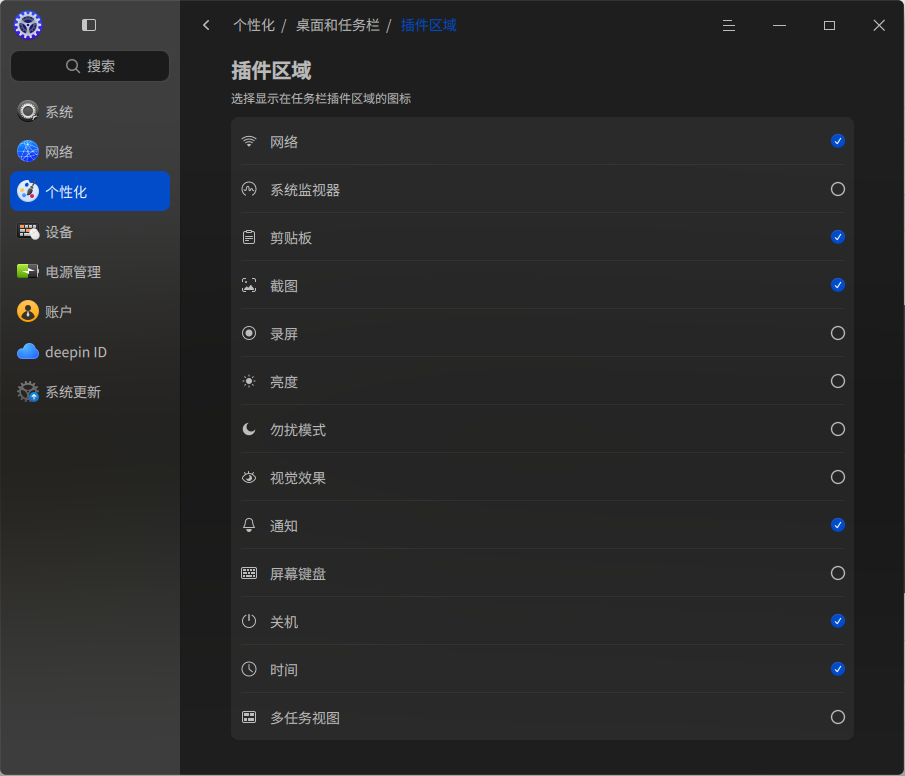Image resolution: width=905 pixels, height=776 pixels.
Task: Toggle the sidebar collapse icon
Action: coord(89,25)
